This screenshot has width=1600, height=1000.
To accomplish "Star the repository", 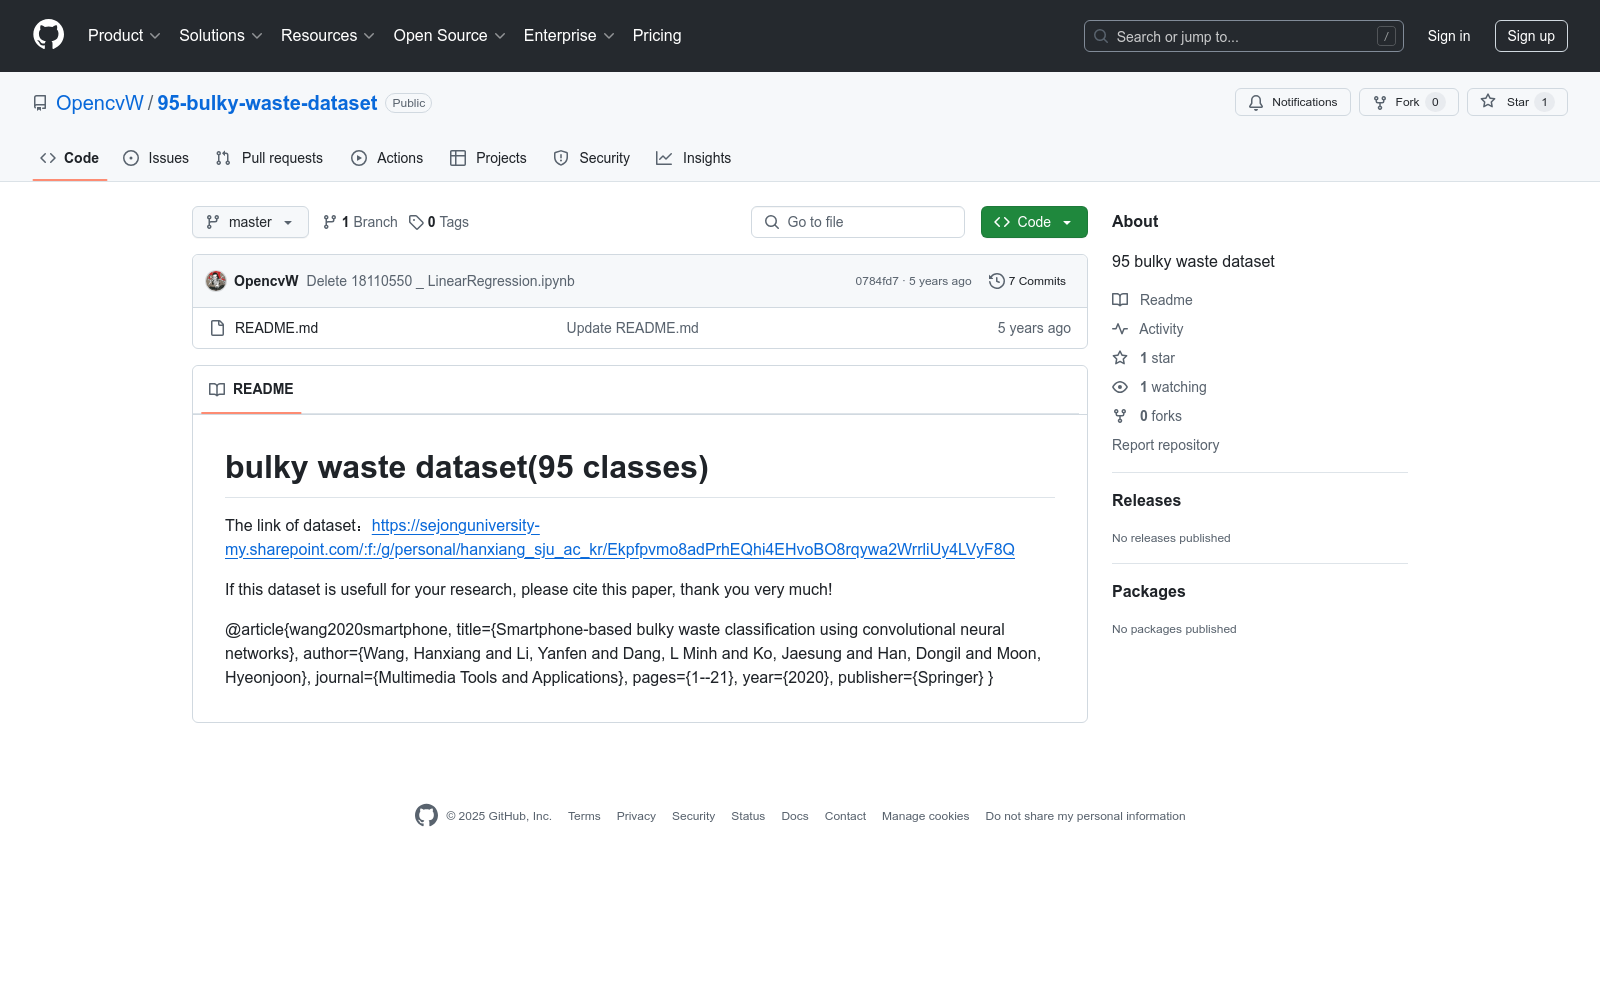I will [1517, 102].
